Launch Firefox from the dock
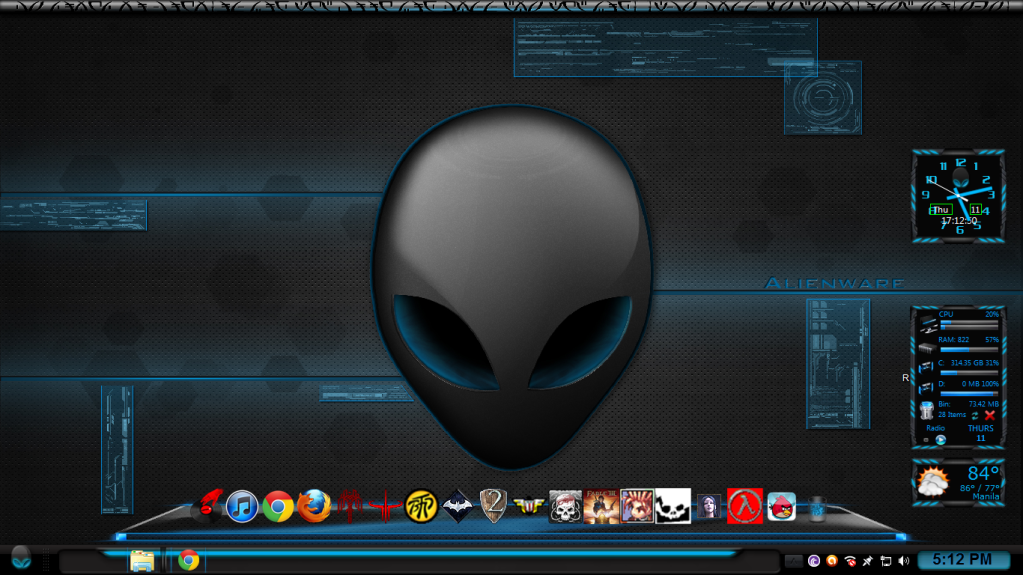 click(x=314, y=506)
